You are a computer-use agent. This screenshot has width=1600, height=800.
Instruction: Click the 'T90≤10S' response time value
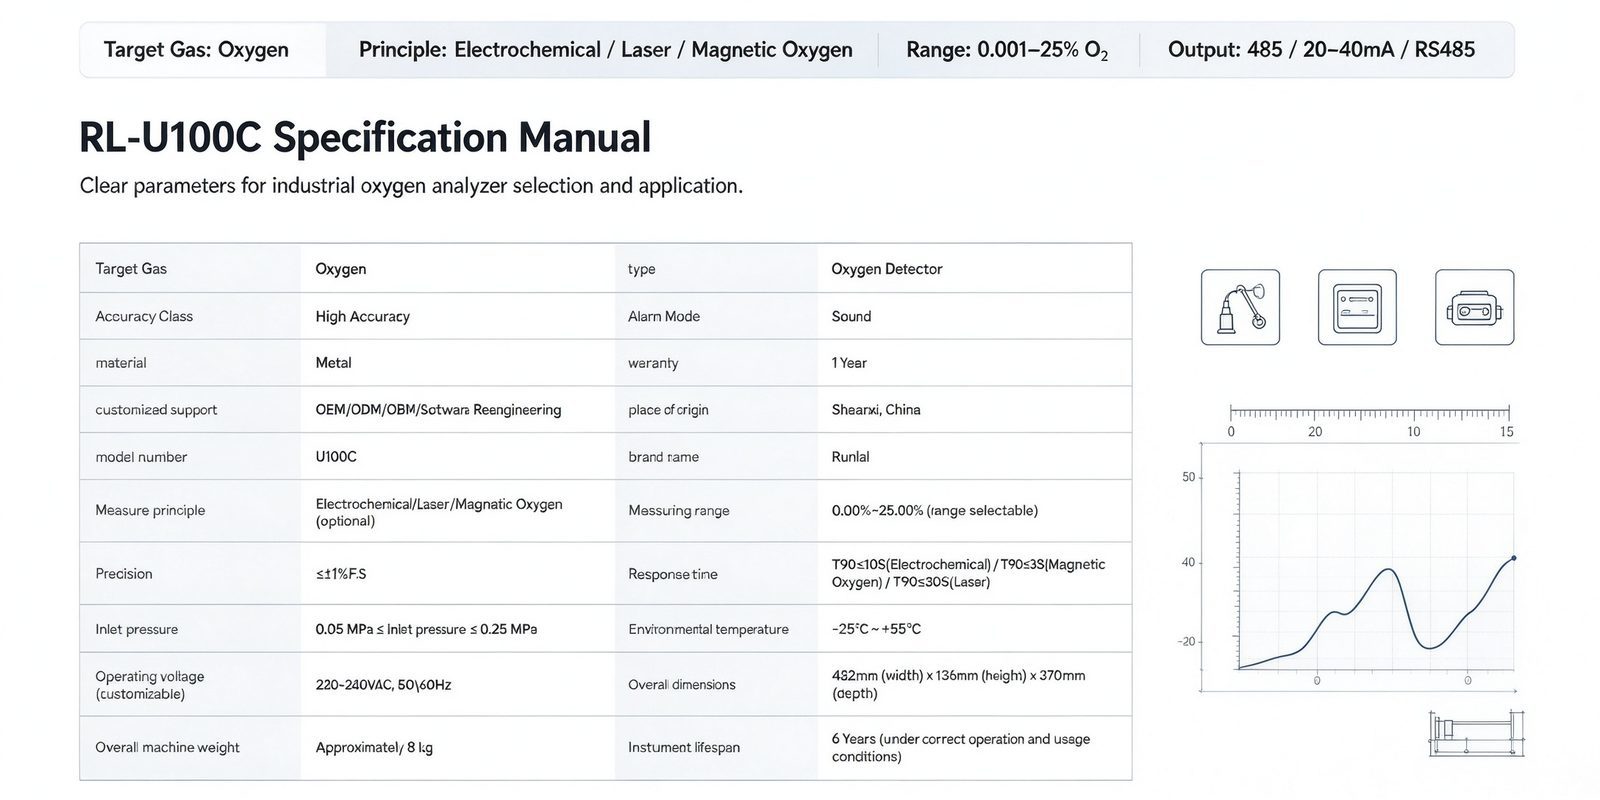pos(968,573)
